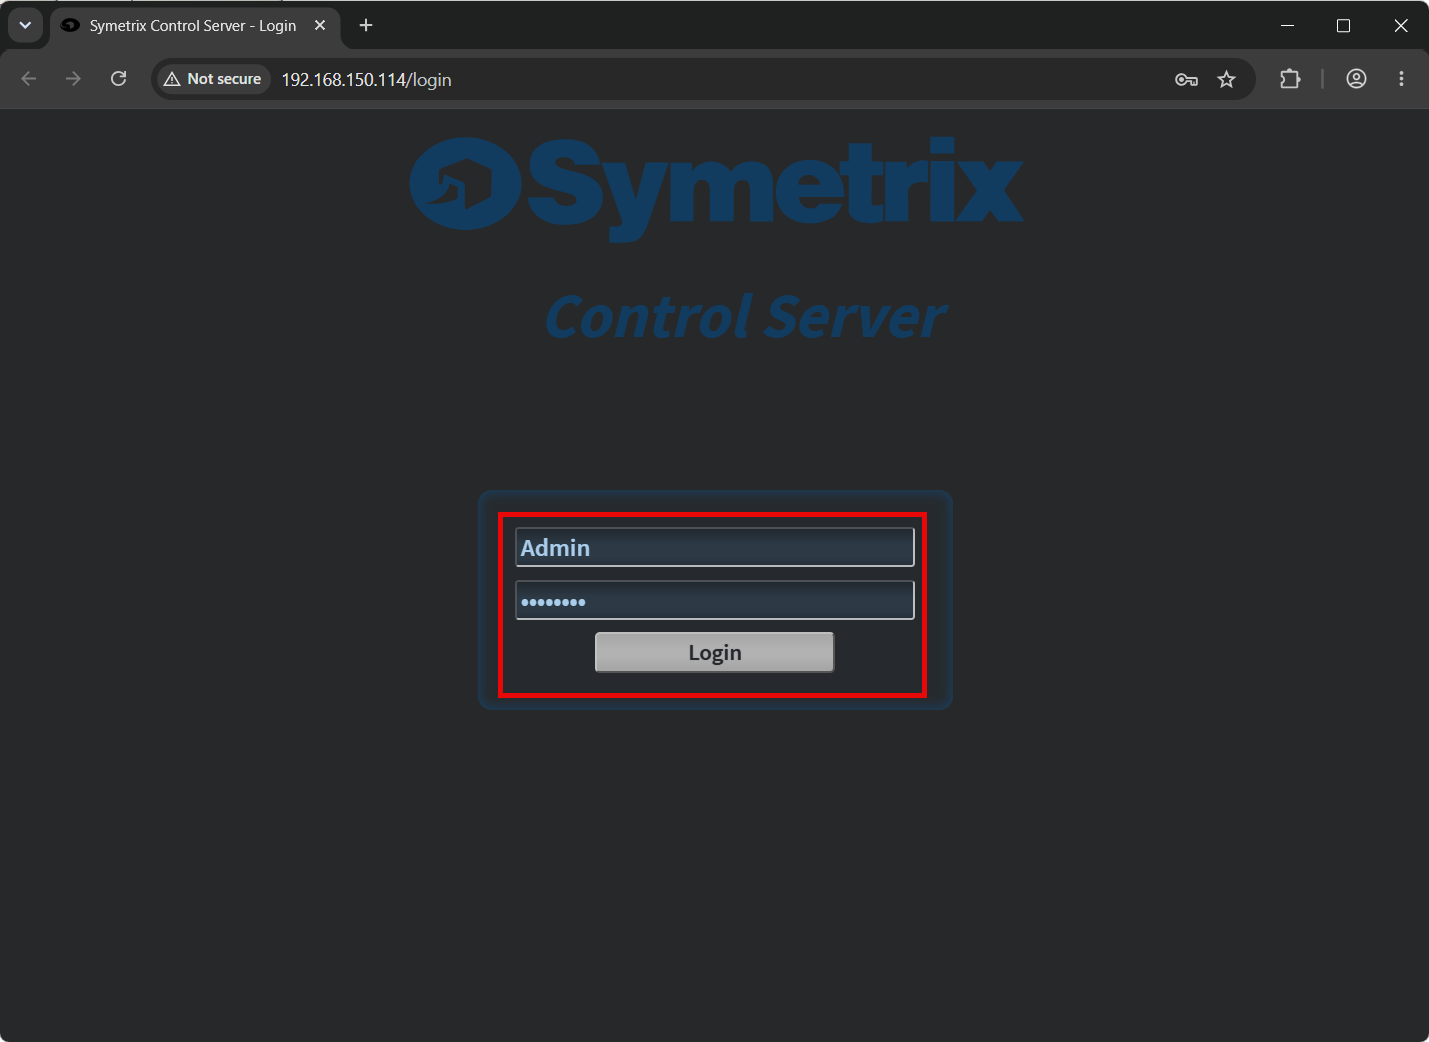Reload the page with refresh icon
The image size is (1429, 1042).
(118, 79)
